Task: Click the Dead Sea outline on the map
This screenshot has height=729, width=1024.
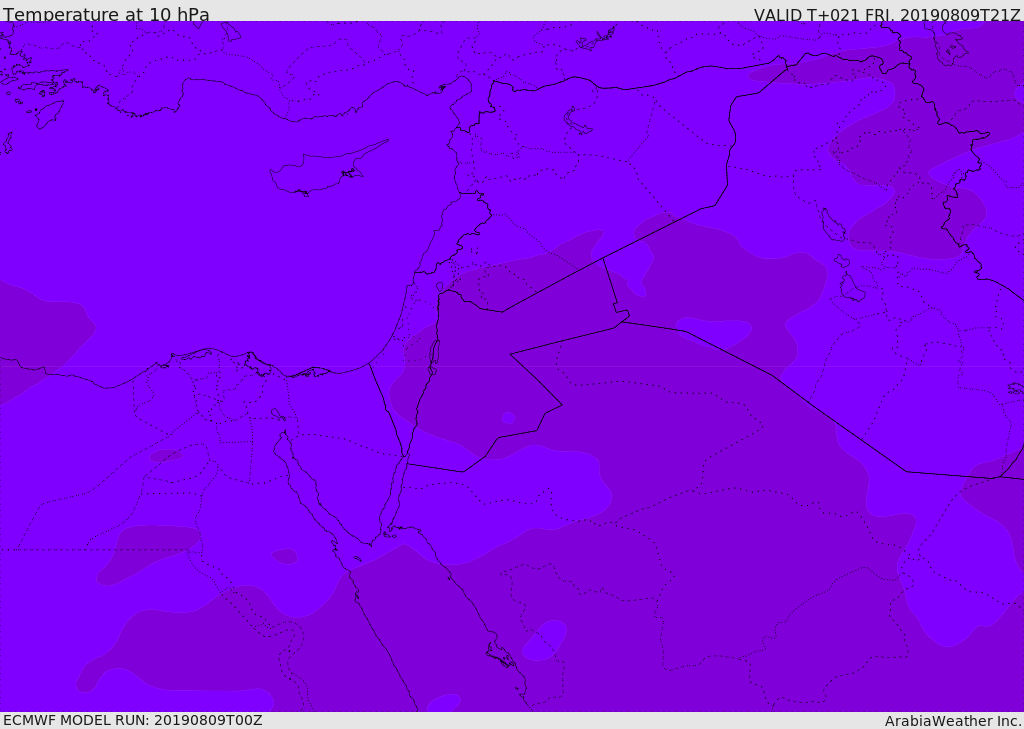Action: (434, 353)
